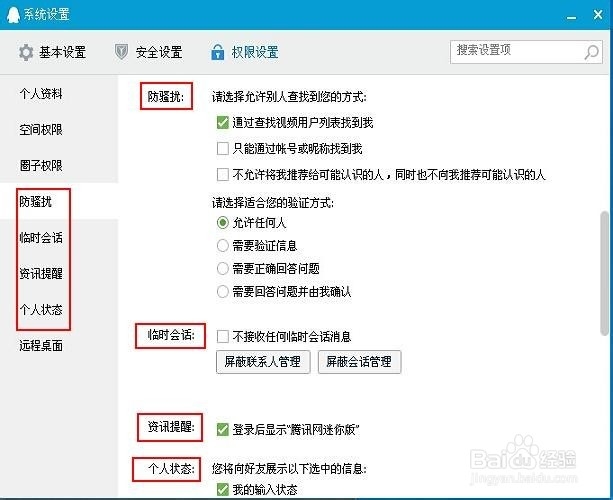Choose the 需要验证信息 radio option
Viewport: 613px width, 500px height.
click(222, 246)
